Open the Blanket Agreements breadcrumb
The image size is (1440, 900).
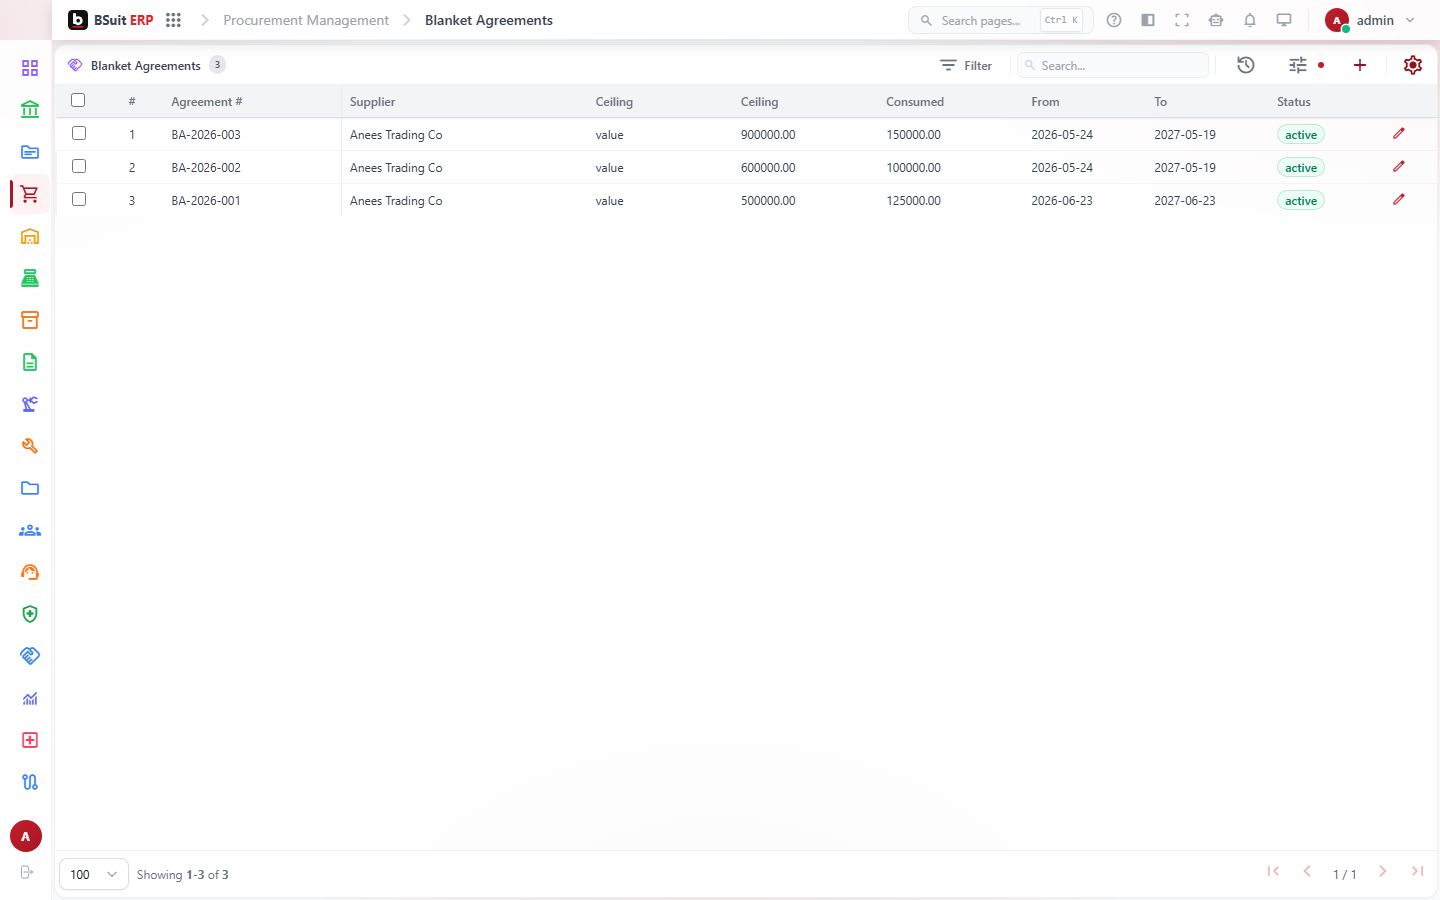pos(489,20)
